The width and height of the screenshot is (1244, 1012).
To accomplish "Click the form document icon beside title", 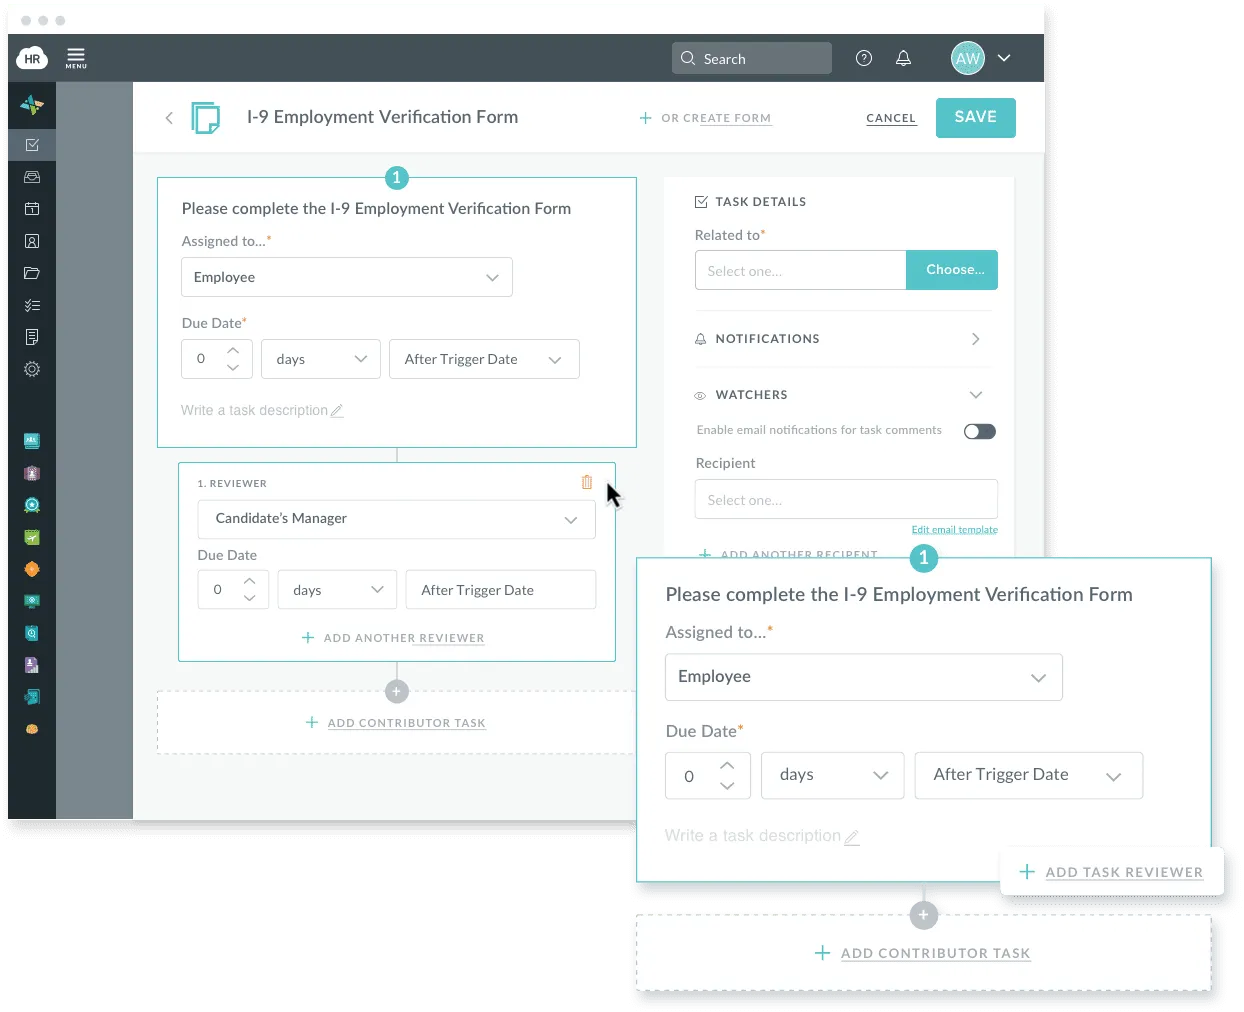I will 206,118.
